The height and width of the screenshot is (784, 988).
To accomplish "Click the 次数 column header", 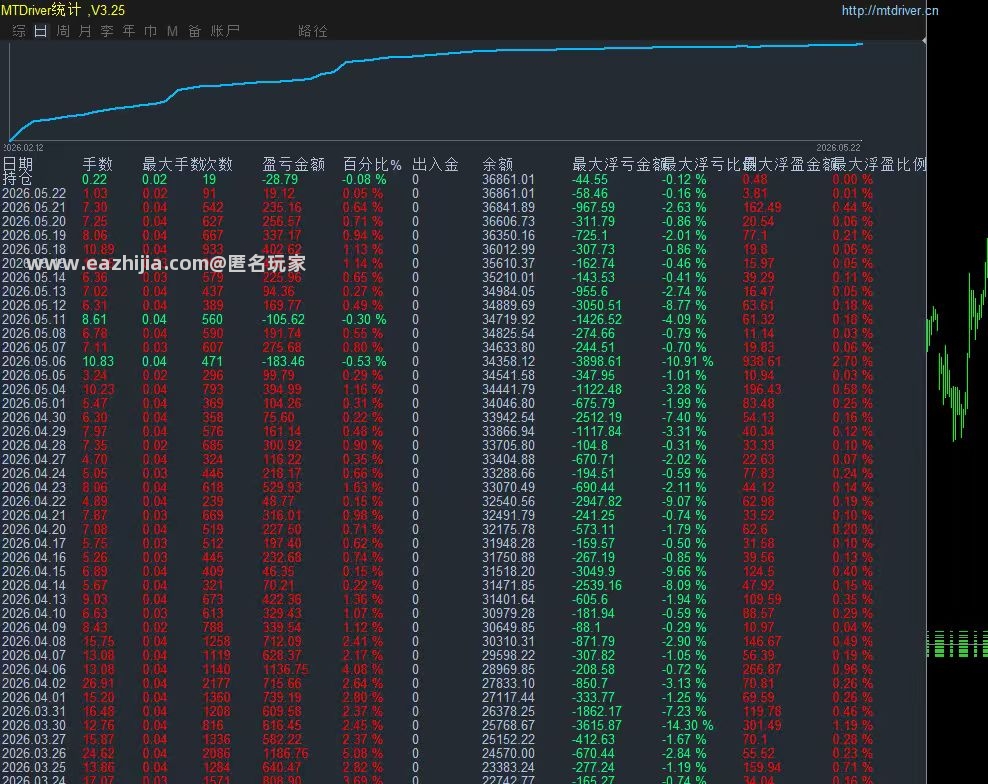I will (x=218, y=164).
